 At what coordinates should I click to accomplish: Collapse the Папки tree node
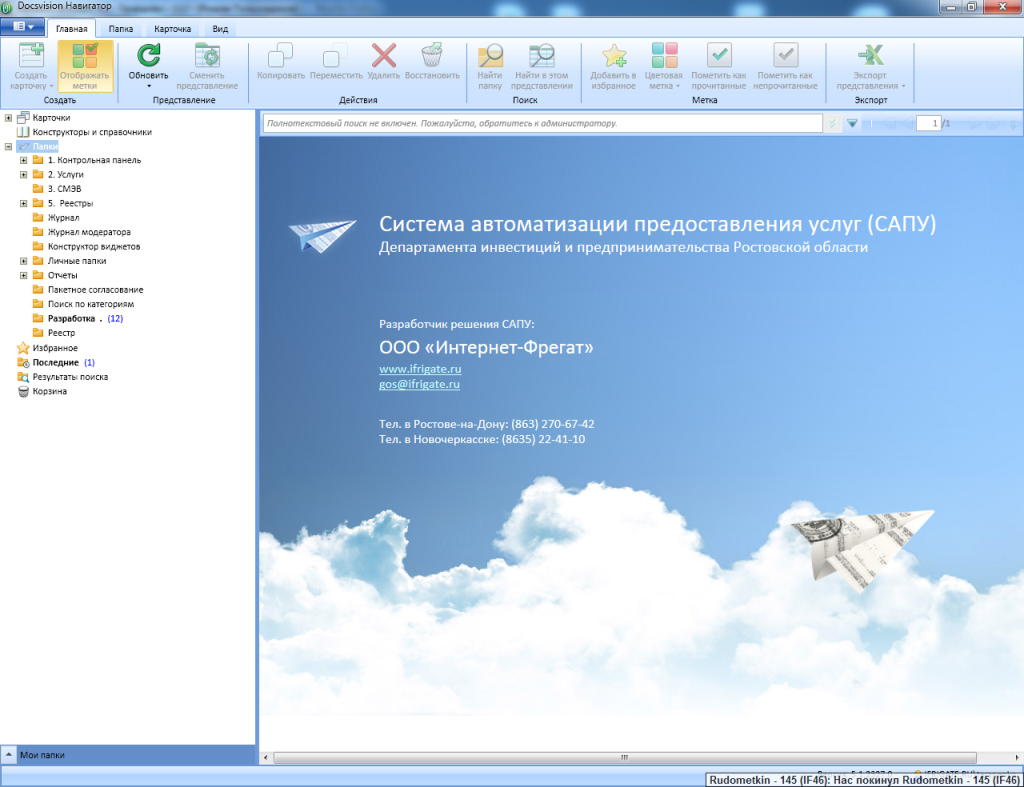[8, 146]
